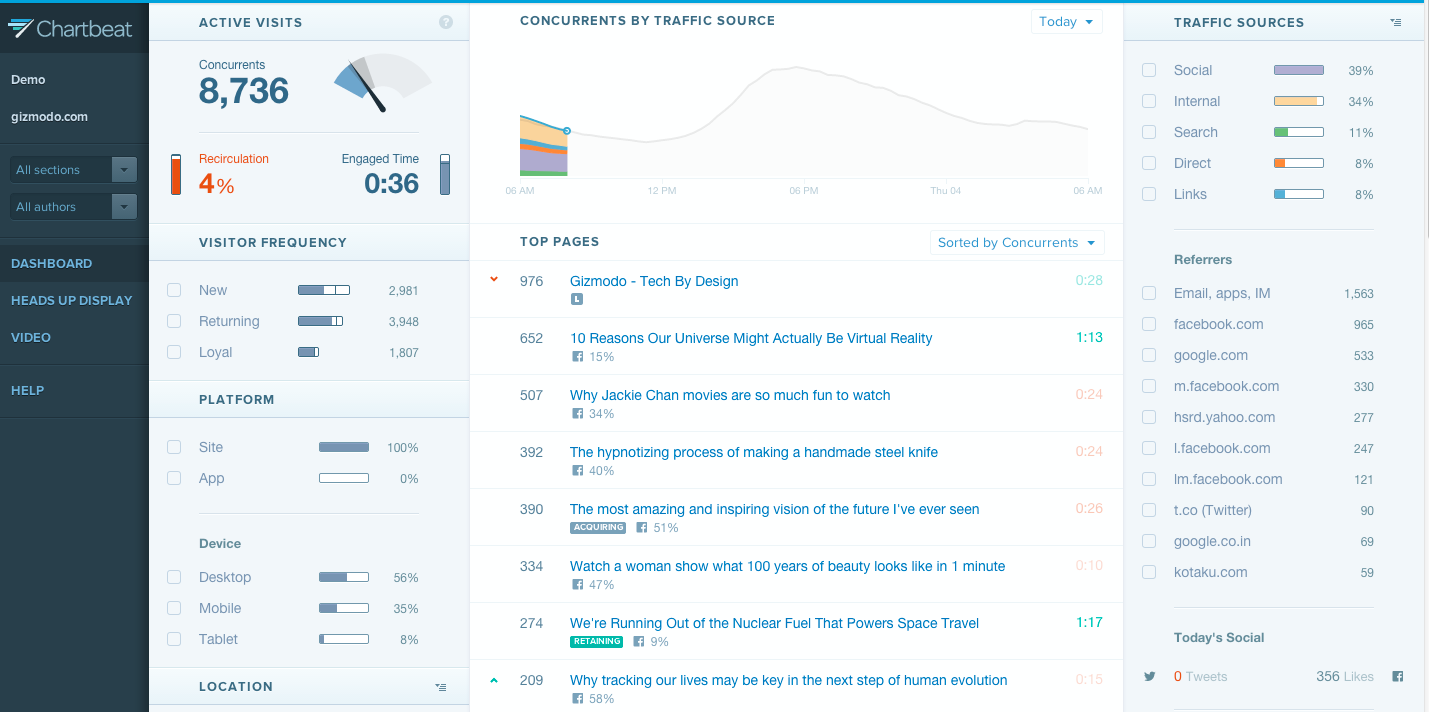This screenshot has width=1429, height=712.
Task: Filter by Tablet device checkbox
Action: [x=174, y=639]
